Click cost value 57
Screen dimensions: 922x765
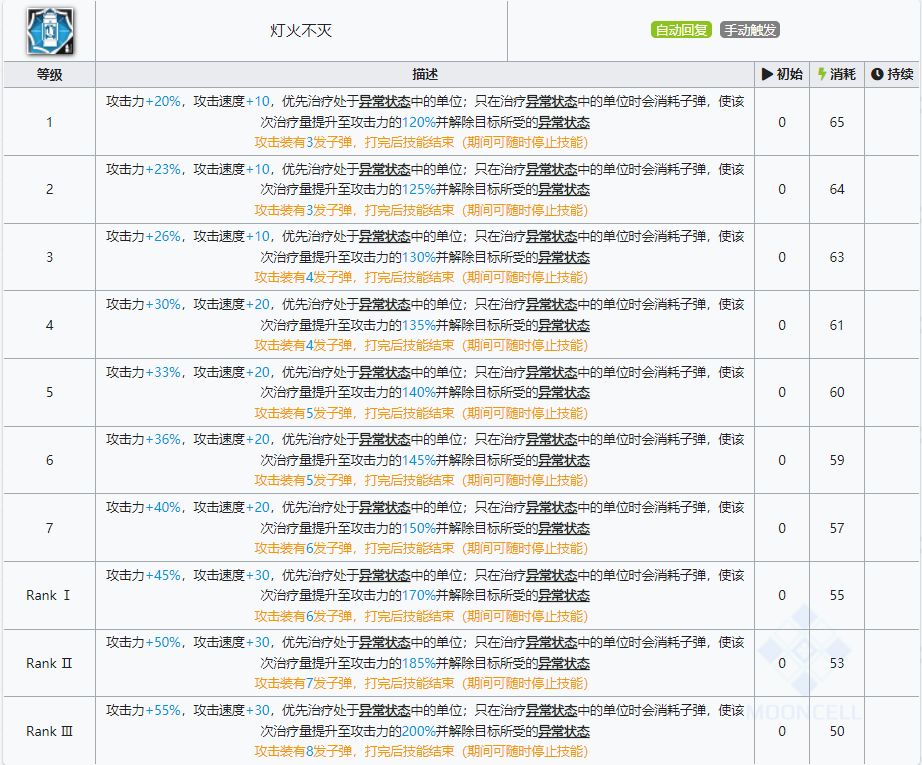tap(837, 528)
